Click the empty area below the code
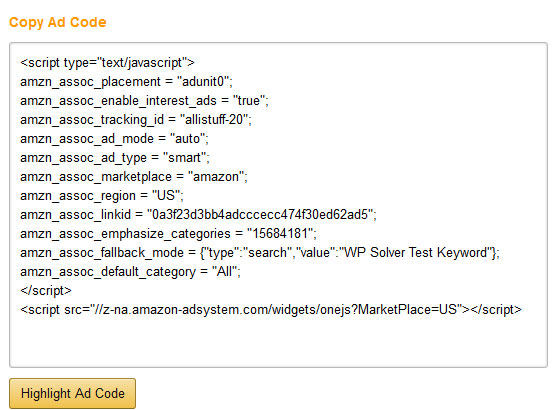The width and height of the screenshot is (560, 410). click(279, 341)
